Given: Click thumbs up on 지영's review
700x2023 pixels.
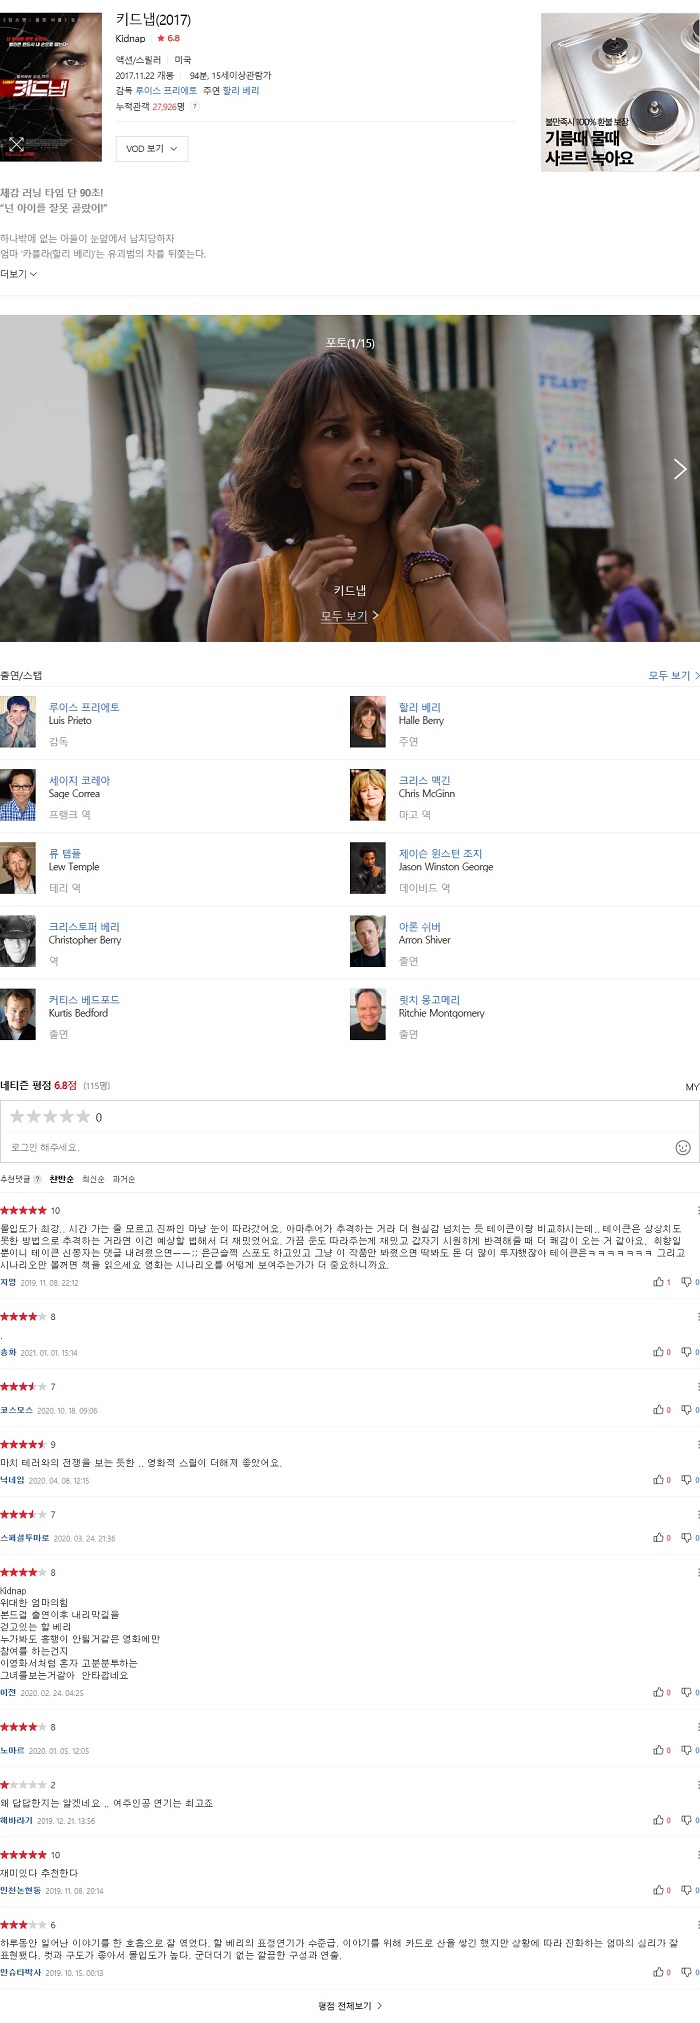Looking at the screenshot, I should 659,1281.
